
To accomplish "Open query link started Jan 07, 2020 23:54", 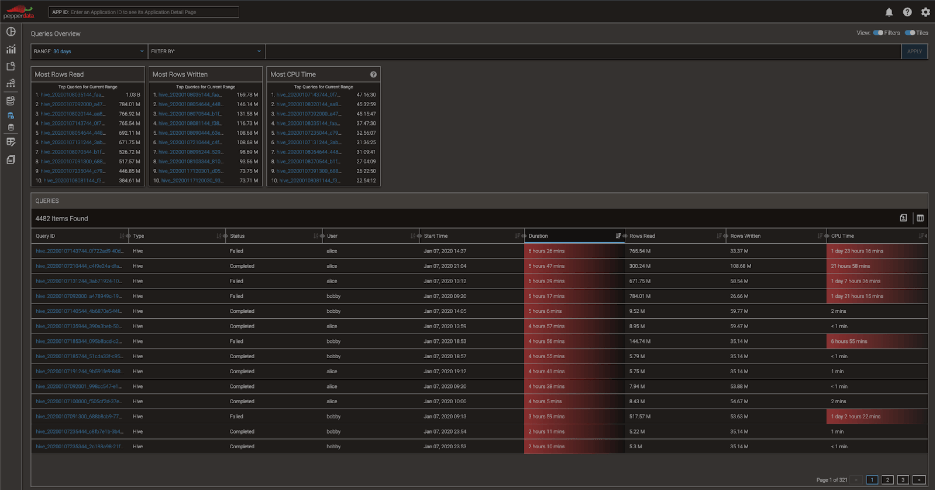I will click(79, 432).
